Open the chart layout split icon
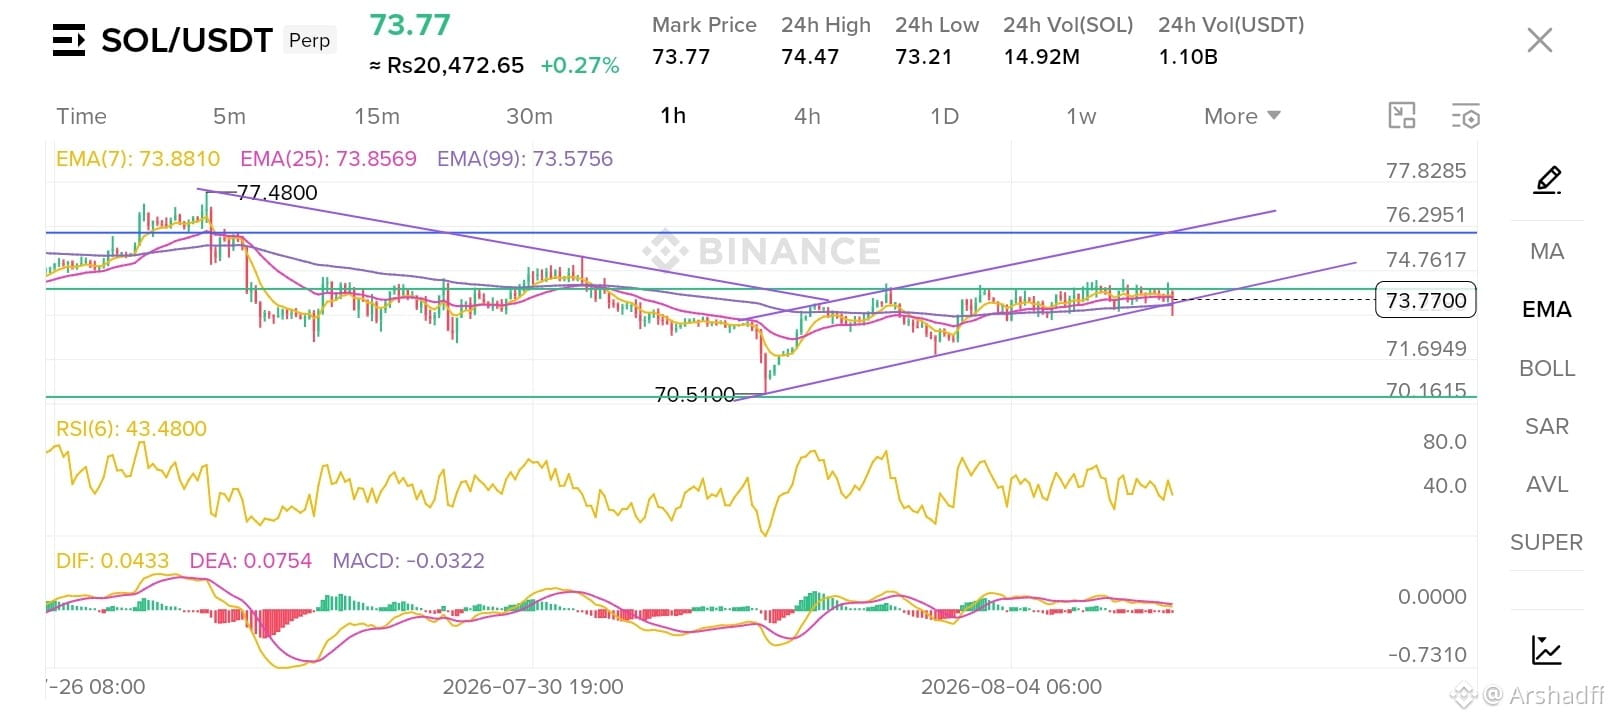Screen dimensions: 1612x720 (x=1402, y=116)
